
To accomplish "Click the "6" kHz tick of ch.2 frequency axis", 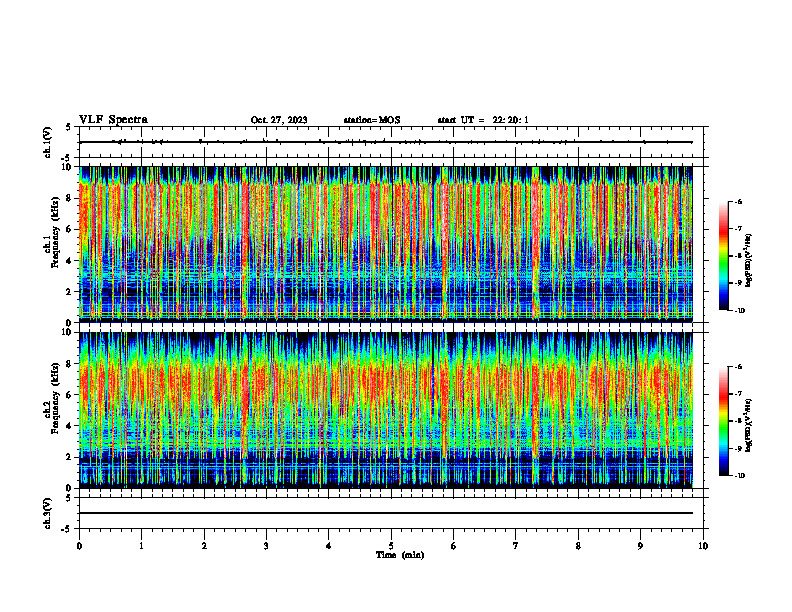I will pyautogui.click(x=70, y=395).
